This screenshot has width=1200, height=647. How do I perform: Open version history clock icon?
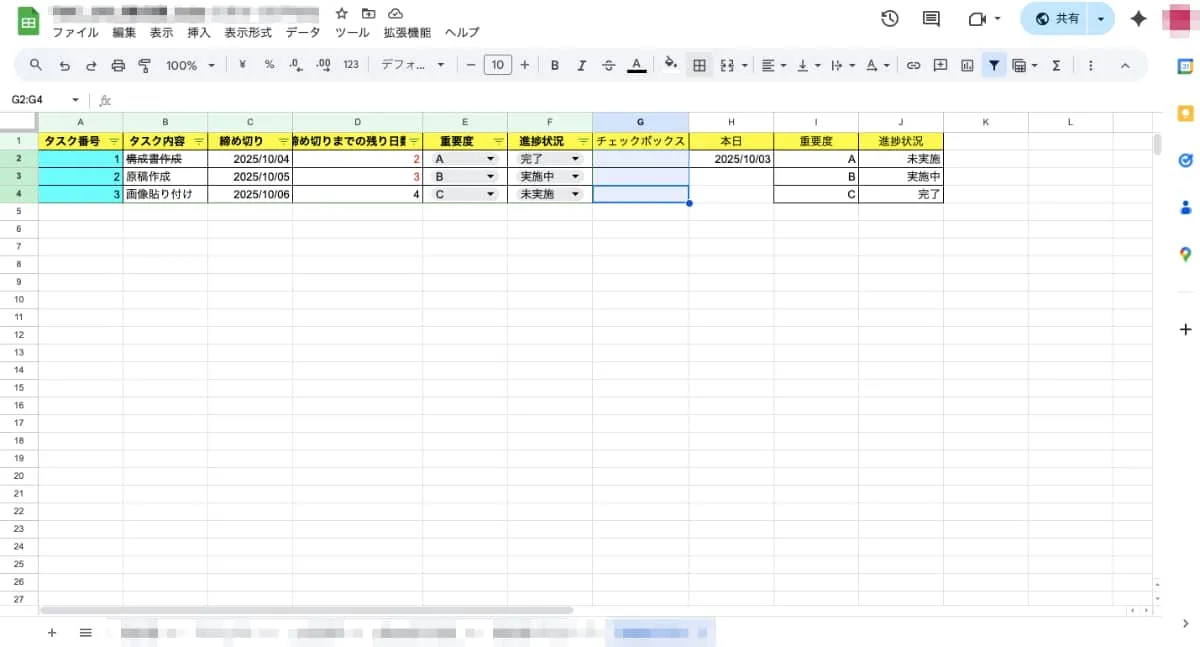click(x=889, y=19)
